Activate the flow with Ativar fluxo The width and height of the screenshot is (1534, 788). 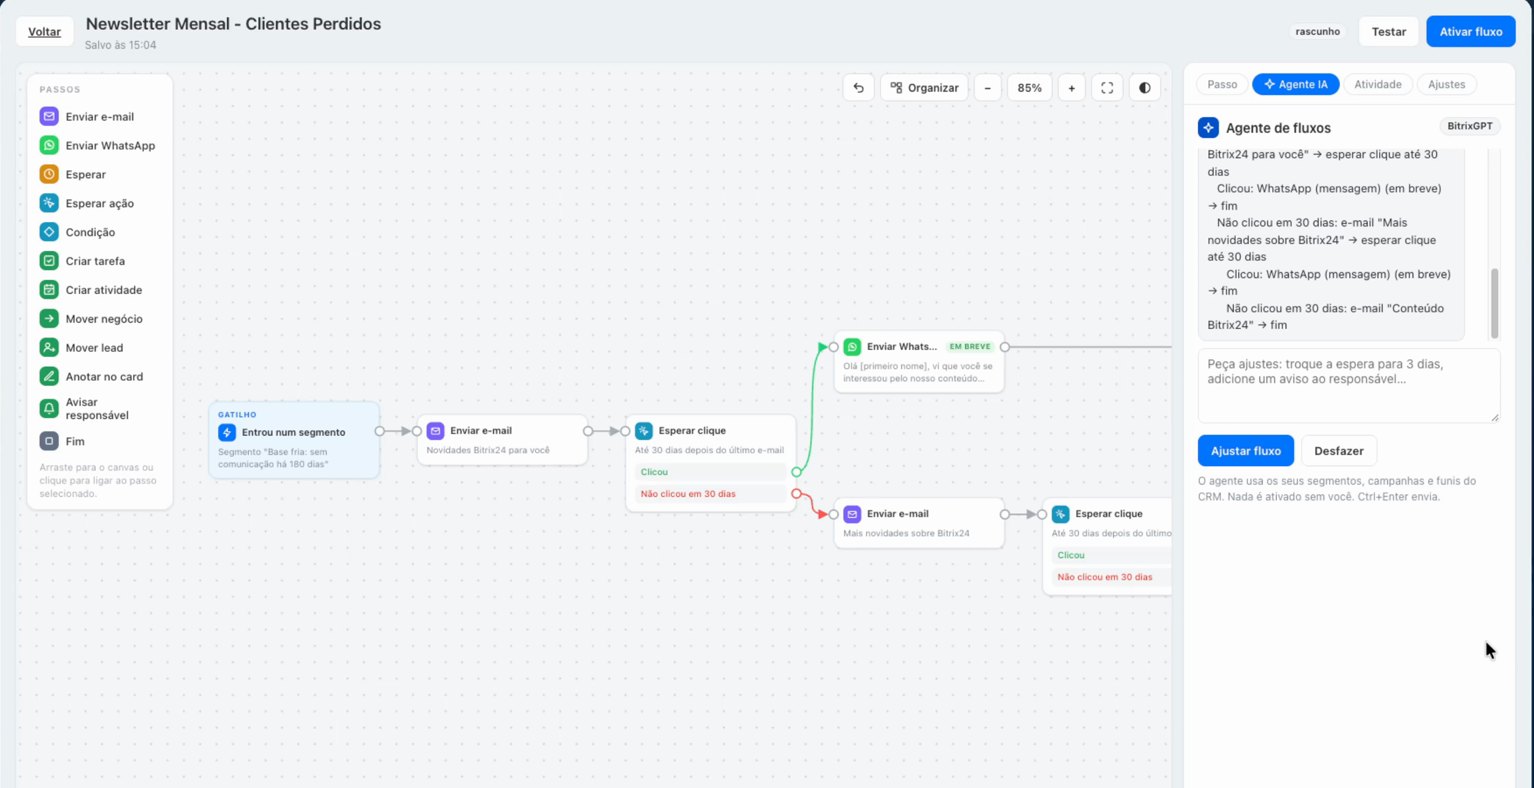pyautogui.click(x=1471, y=32)
